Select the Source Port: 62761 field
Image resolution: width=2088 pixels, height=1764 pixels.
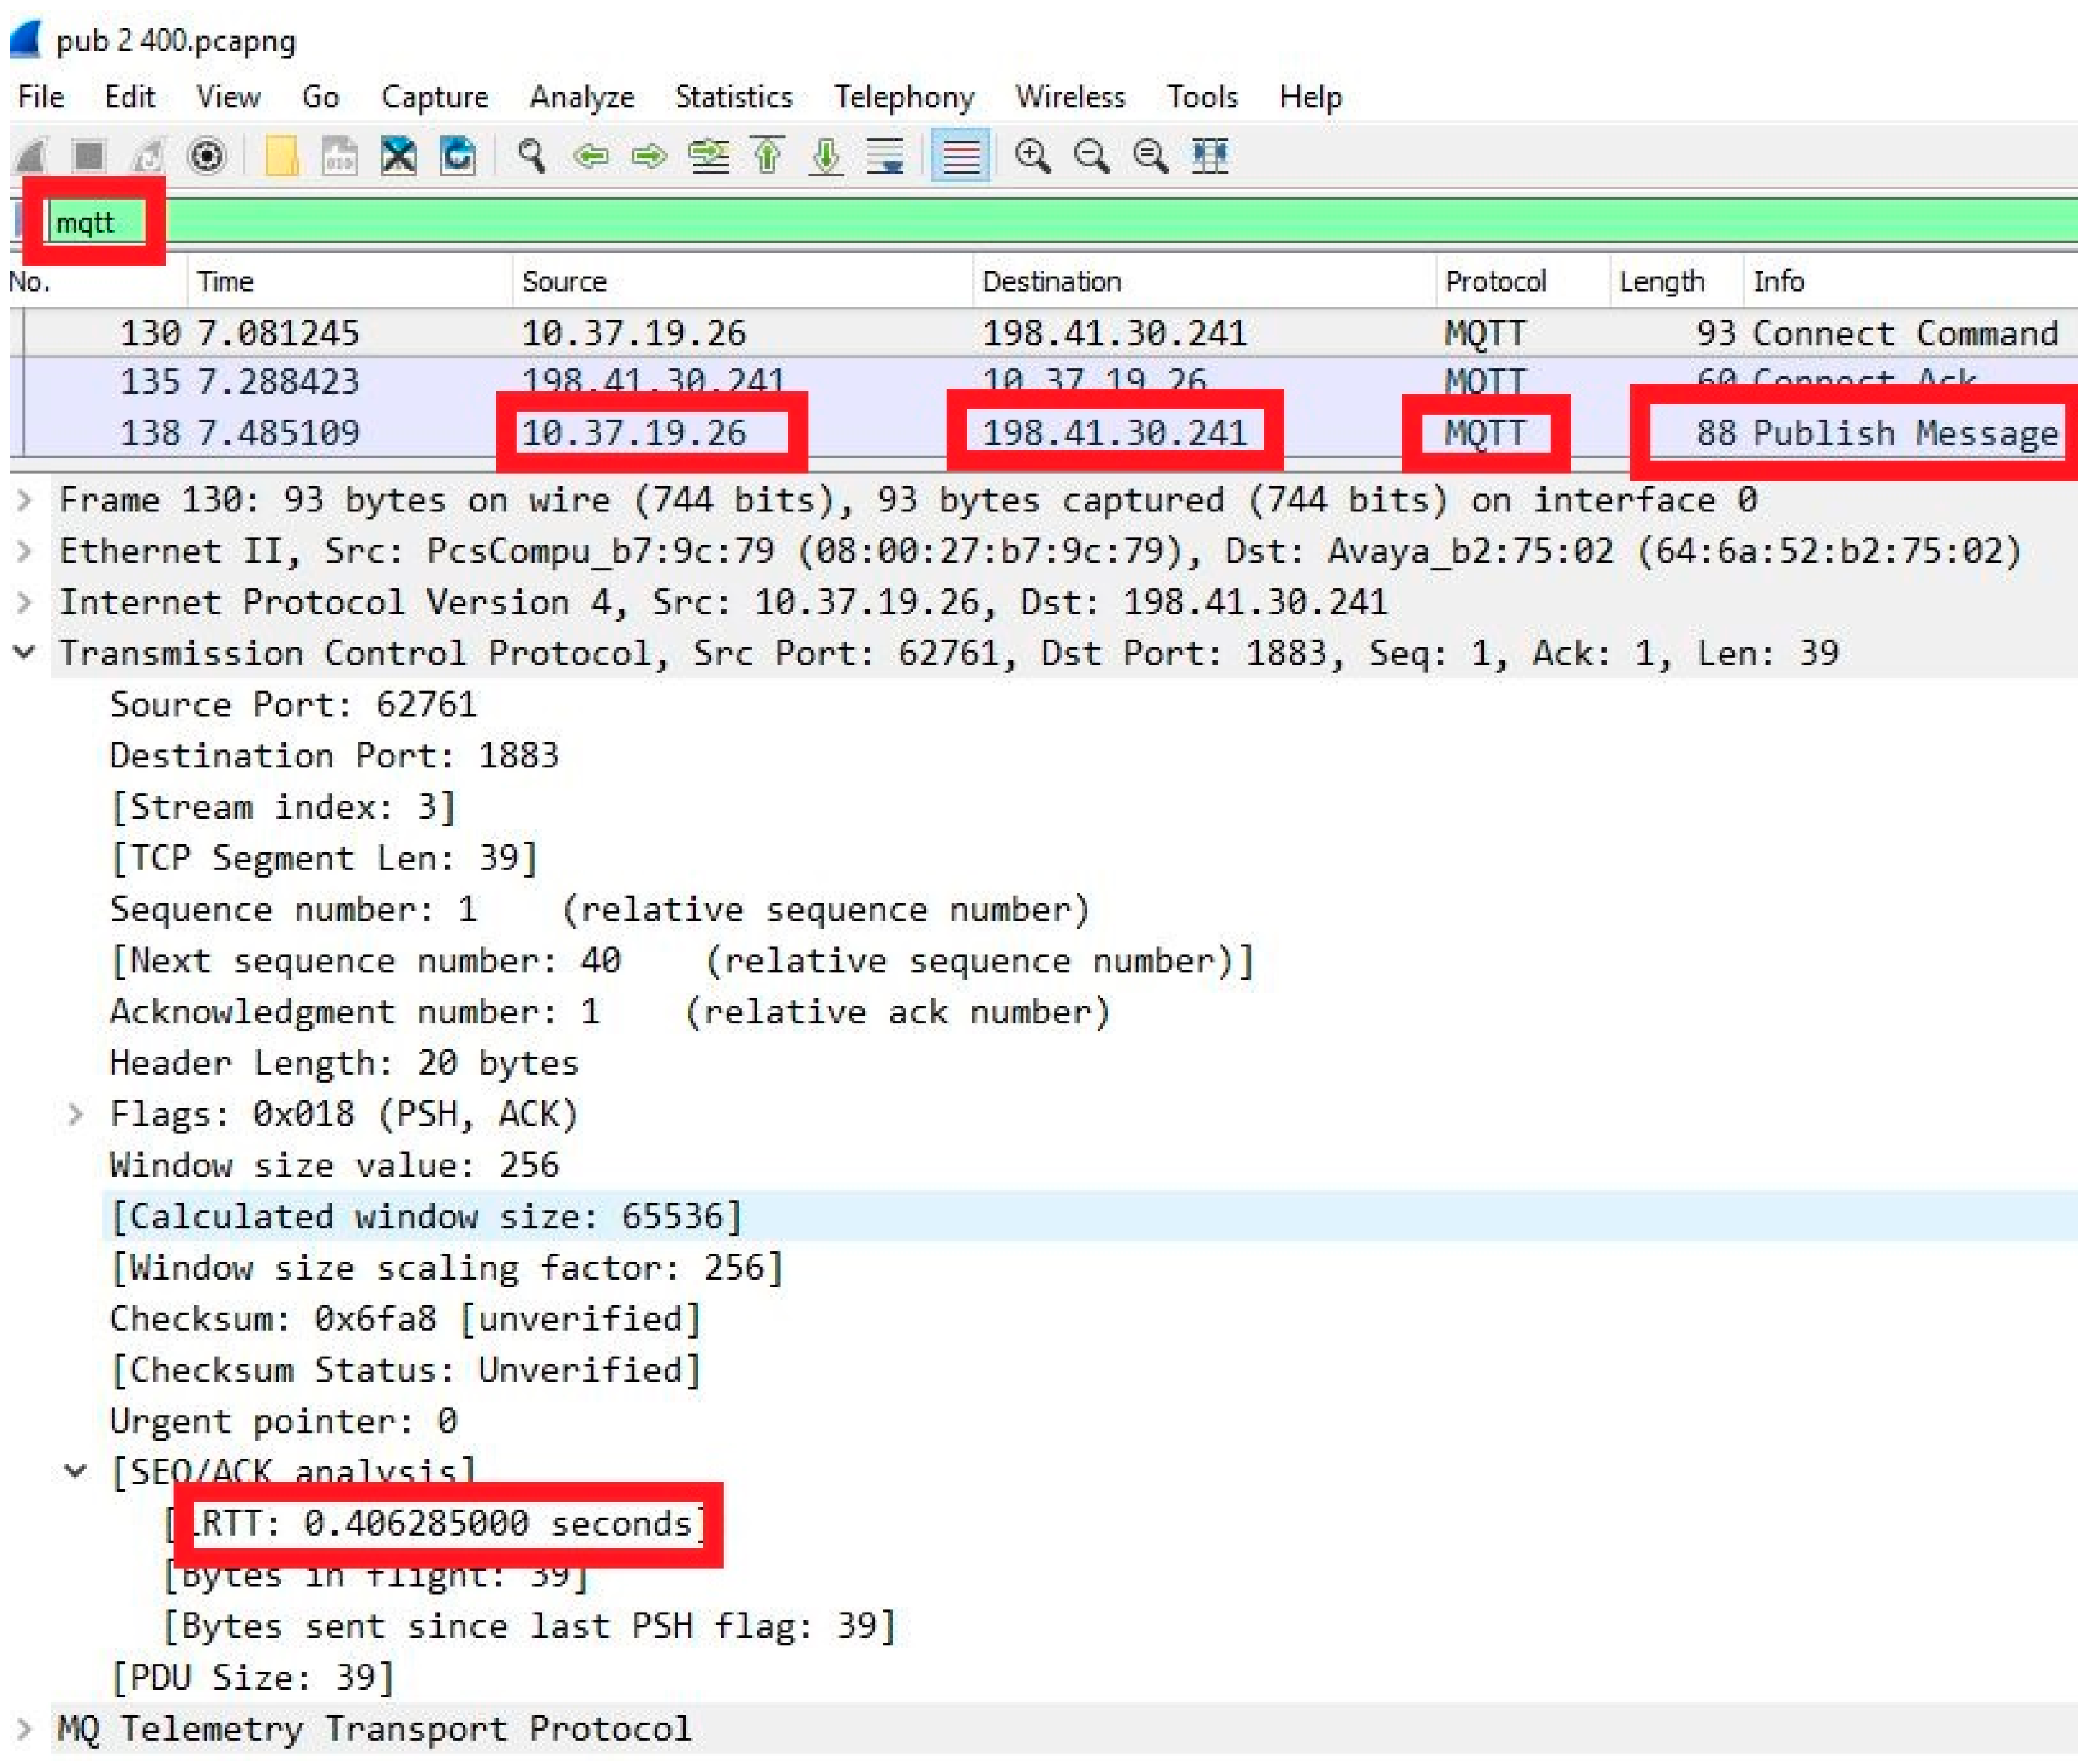(293, 704)
